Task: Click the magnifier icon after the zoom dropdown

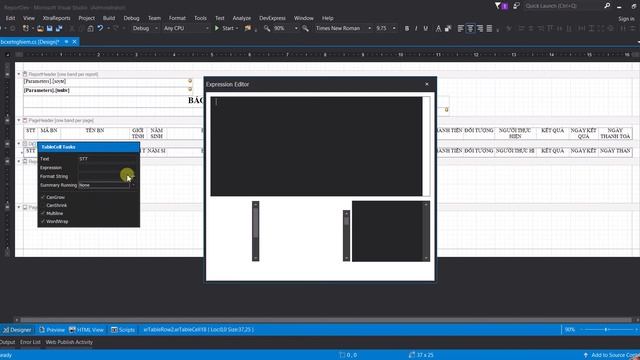Action: coord(305,28)
